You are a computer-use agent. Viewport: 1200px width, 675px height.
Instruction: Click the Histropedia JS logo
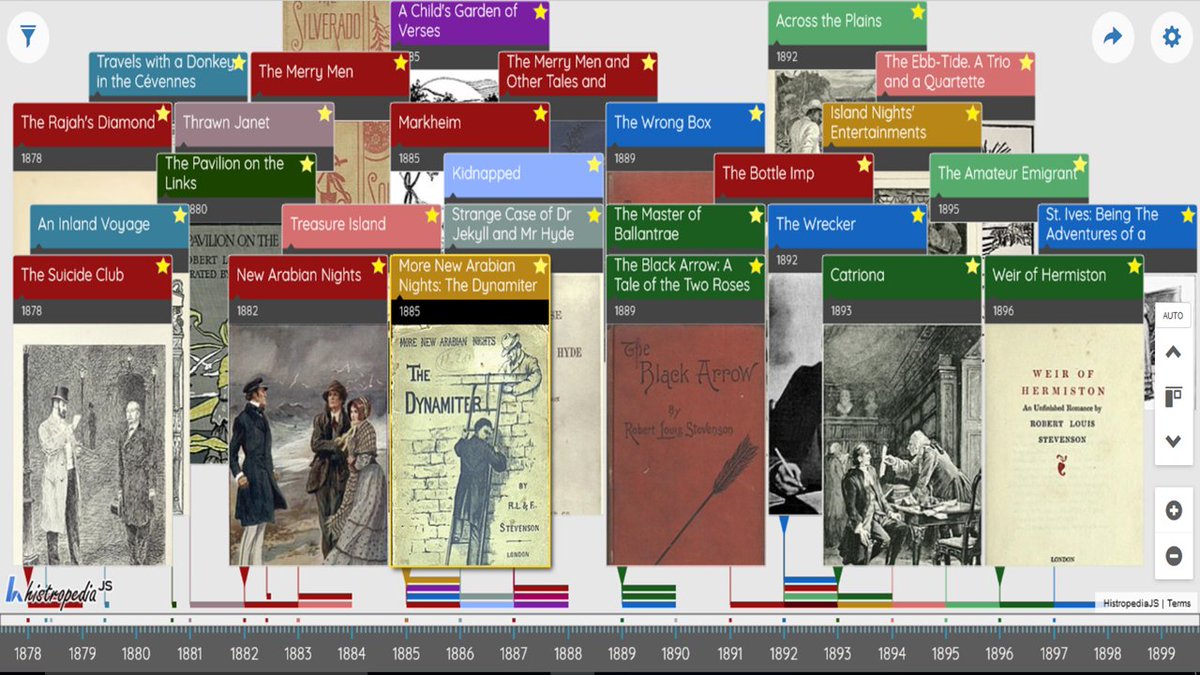point(59,592)
